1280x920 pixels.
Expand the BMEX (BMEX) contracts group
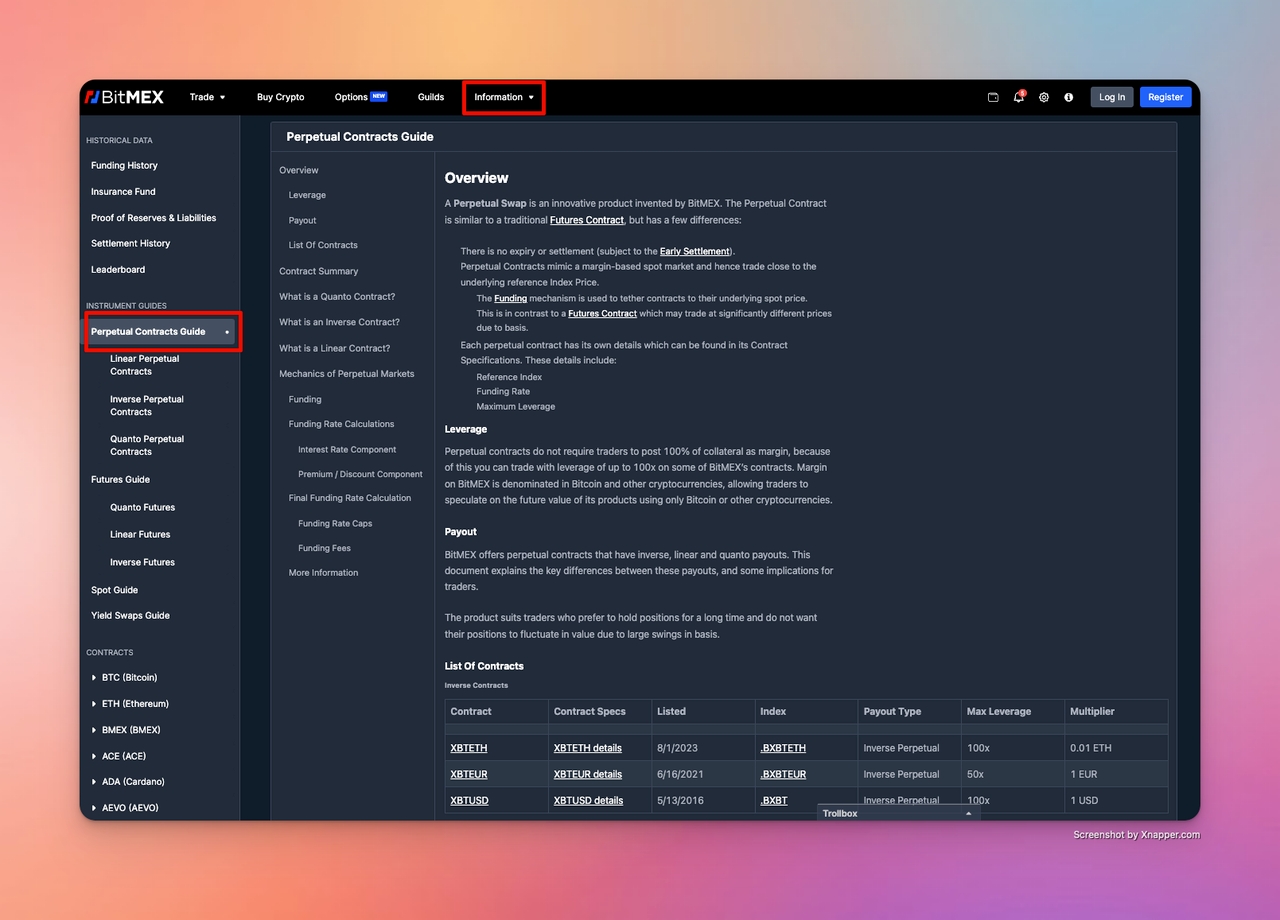[x=94, y=730]
